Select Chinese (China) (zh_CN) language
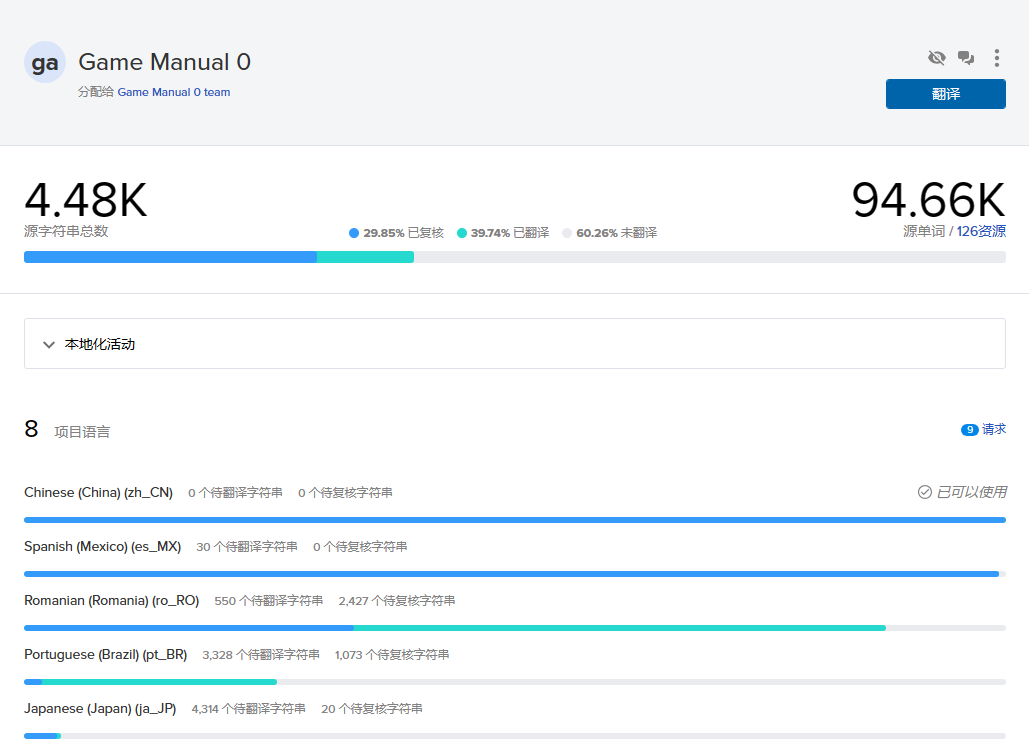1029x756 pixels. 98,492
